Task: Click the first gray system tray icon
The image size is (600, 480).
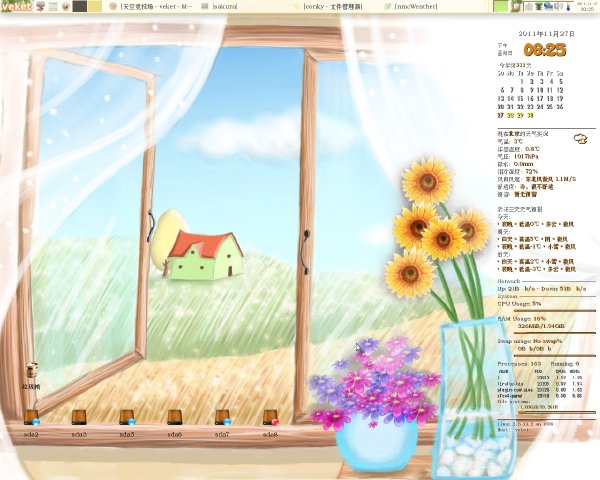Action: (529, 7)
